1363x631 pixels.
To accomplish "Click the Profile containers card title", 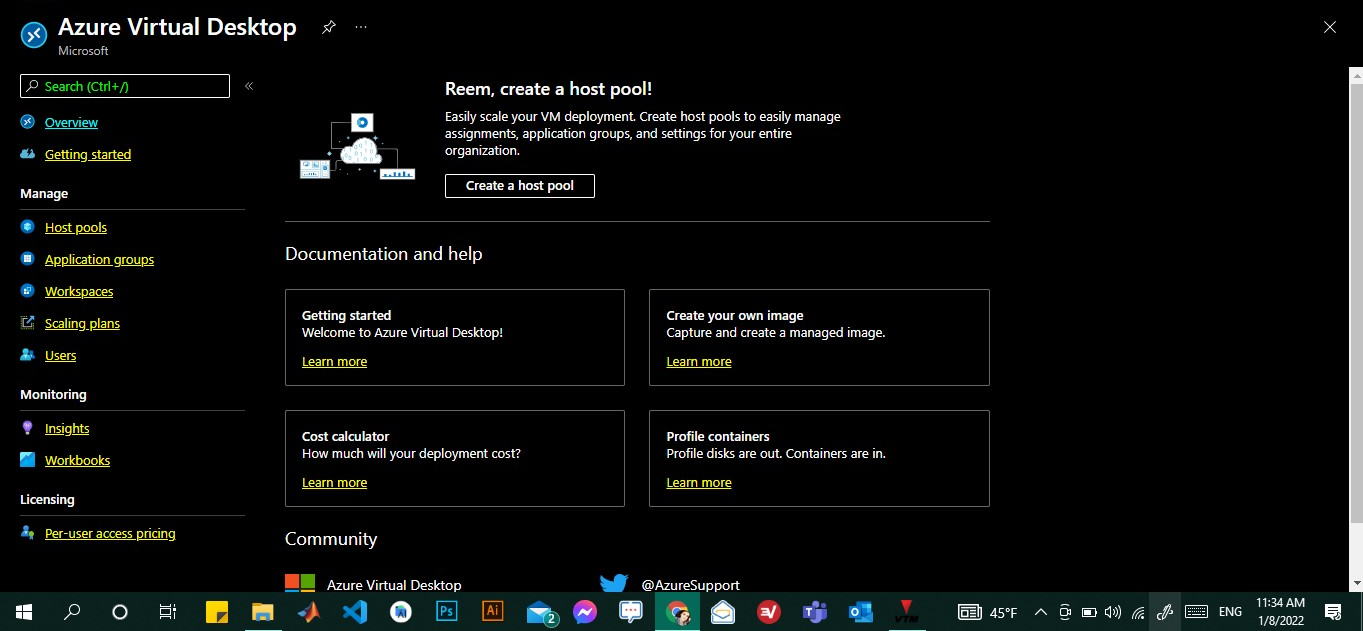I will (718, 436).
